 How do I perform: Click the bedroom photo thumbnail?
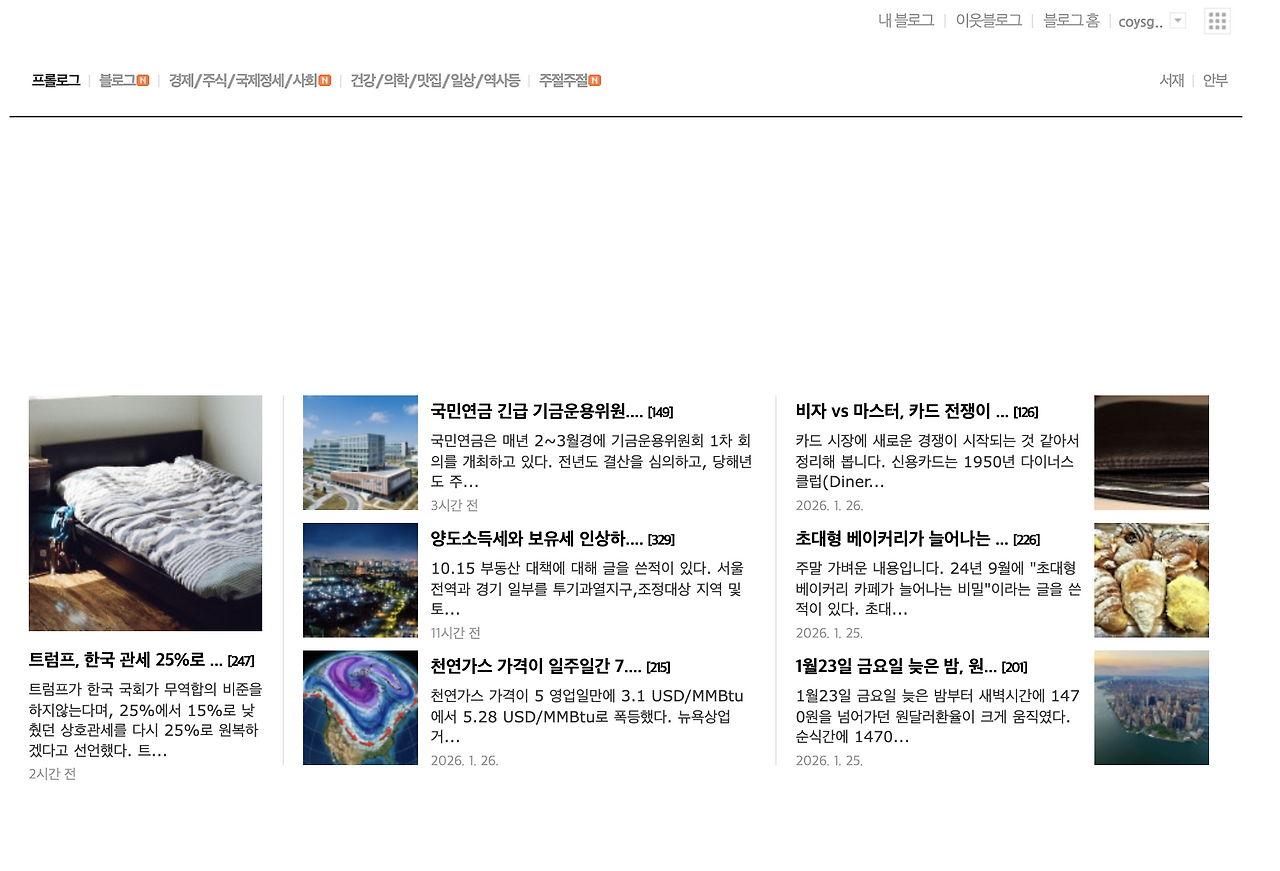(x=145, y=513)
